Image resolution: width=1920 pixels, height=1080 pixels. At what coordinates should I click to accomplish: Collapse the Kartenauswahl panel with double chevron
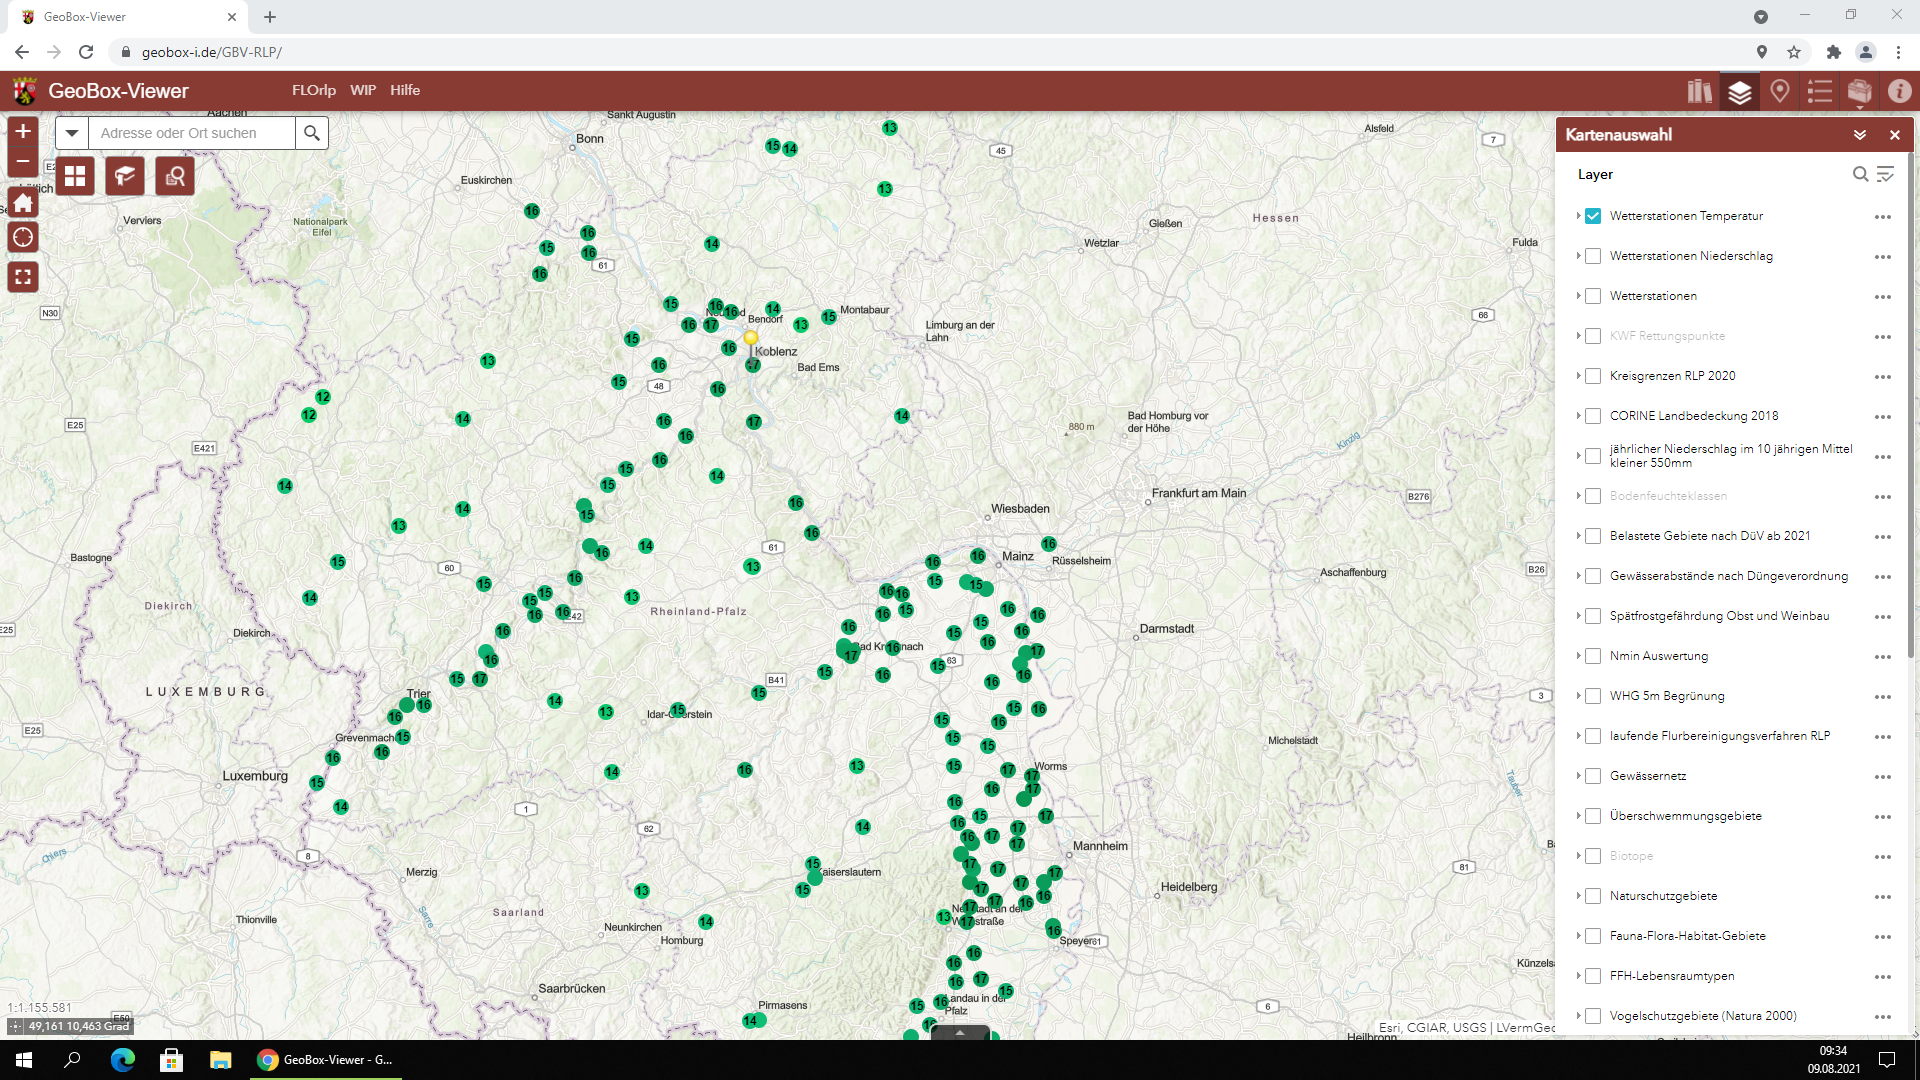(x=1860, y=135)
